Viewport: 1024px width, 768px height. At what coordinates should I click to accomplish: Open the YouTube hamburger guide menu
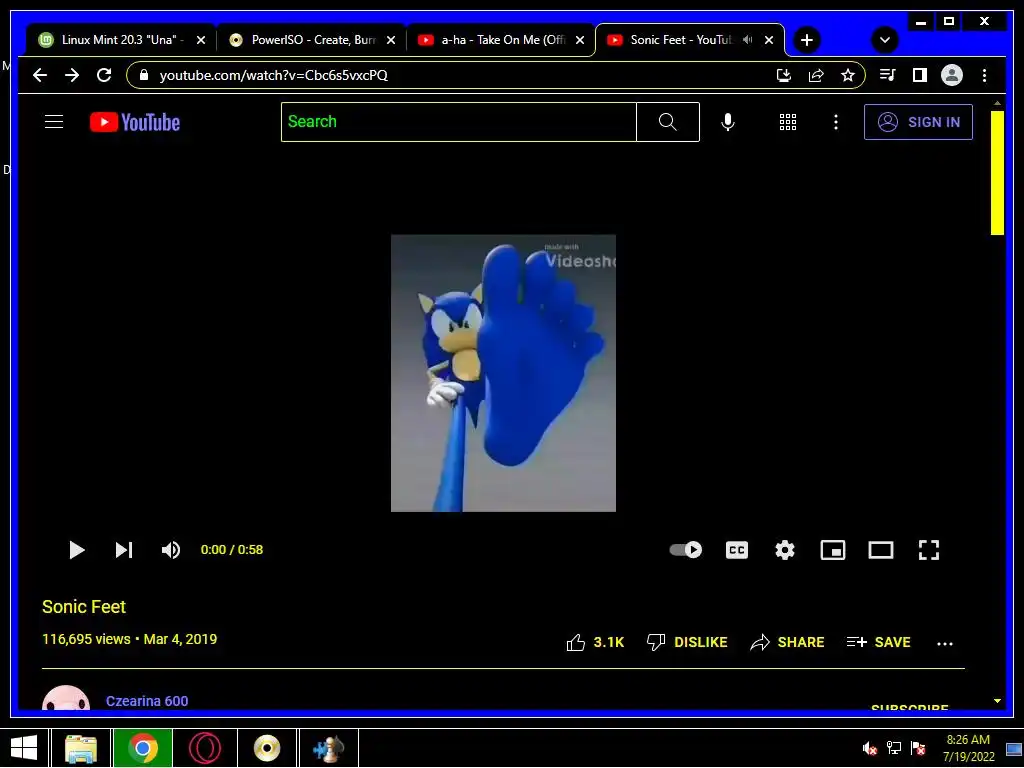pos(54,122)
